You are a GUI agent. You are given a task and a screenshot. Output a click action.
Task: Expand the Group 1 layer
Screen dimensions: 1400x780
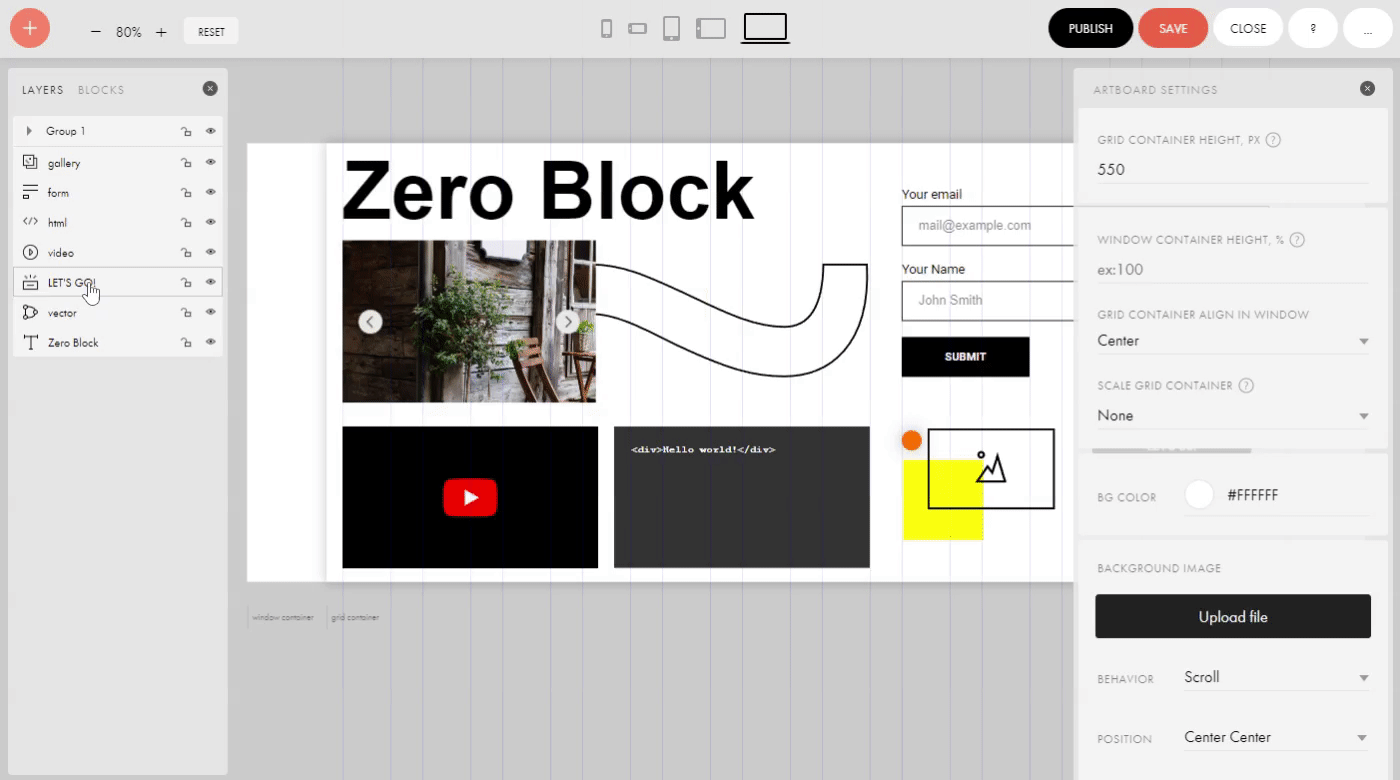coord(27,130)
